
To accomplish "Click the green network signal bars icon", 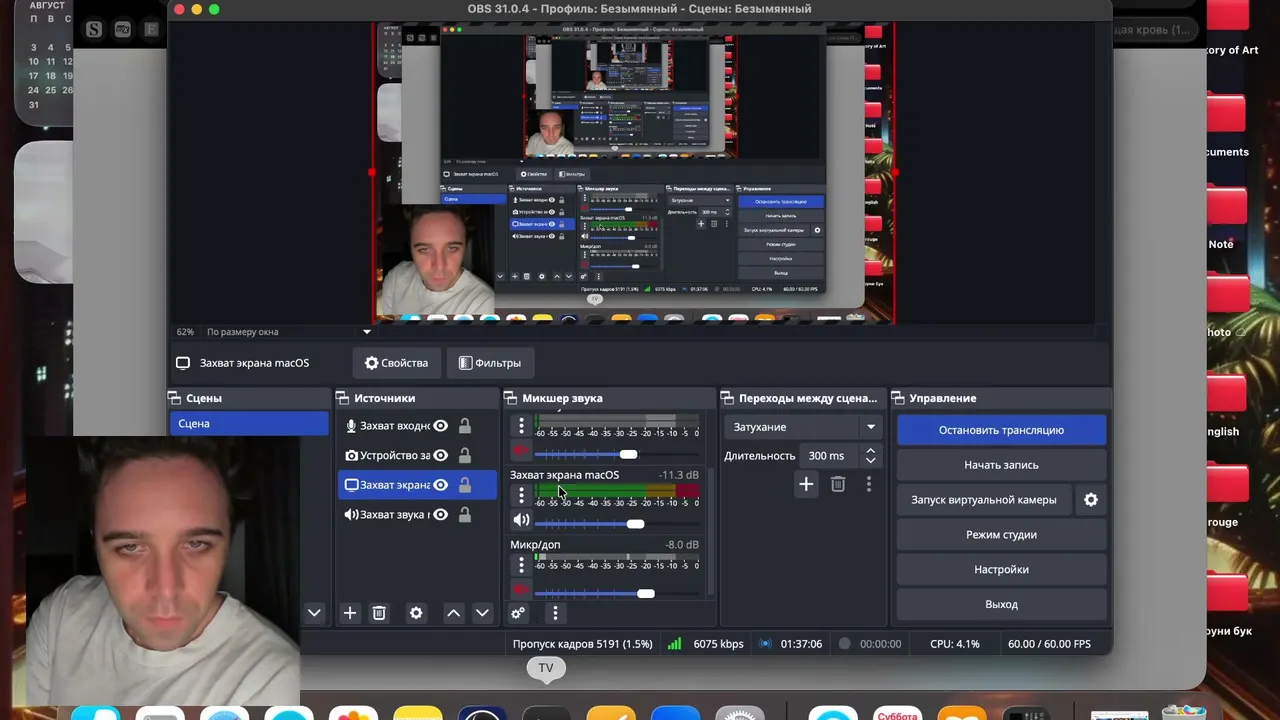I will coord(675,644).
